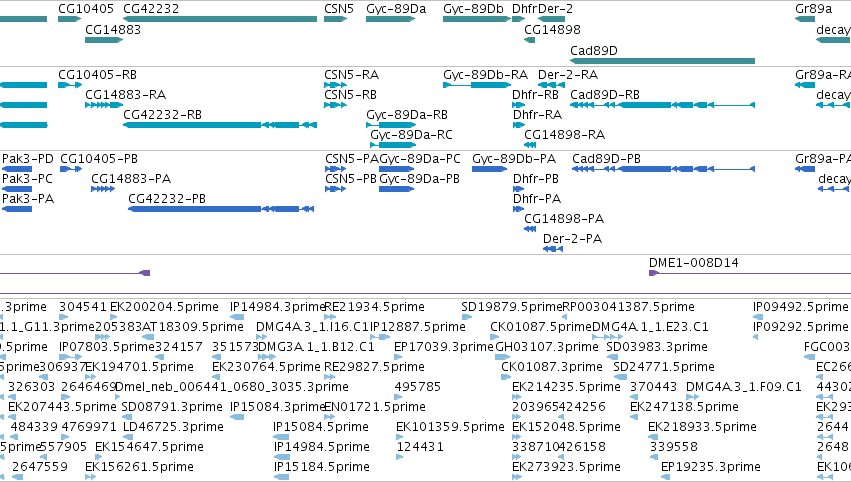Viewport: 851px width, 482px height.
Task: Select the RE21934.5prime EST label
Action: coord(374,307)
